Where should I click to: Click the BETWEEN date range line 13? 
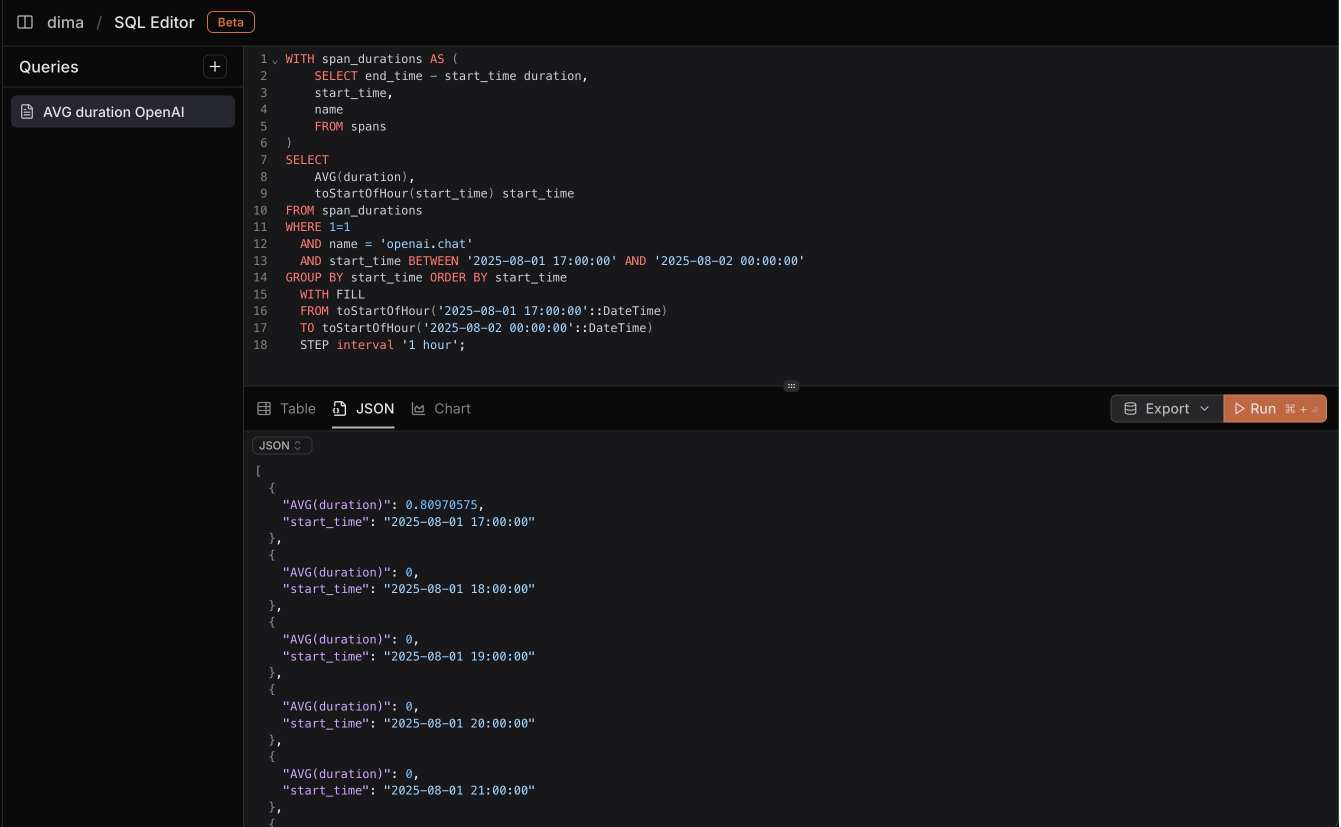pyautogui.click(x=552, y=261)
